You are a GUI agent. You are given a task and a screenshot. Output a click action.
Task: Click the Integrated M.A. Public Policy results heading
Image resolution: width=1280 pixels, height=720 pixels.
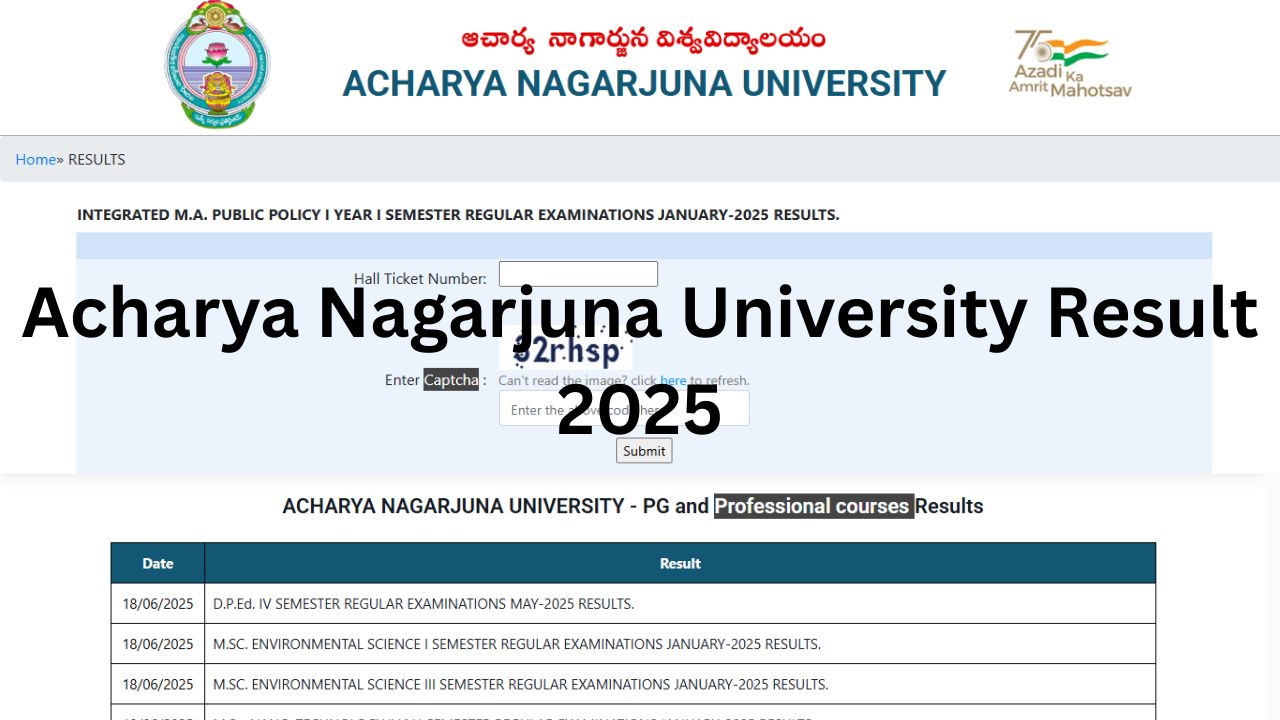458,215
